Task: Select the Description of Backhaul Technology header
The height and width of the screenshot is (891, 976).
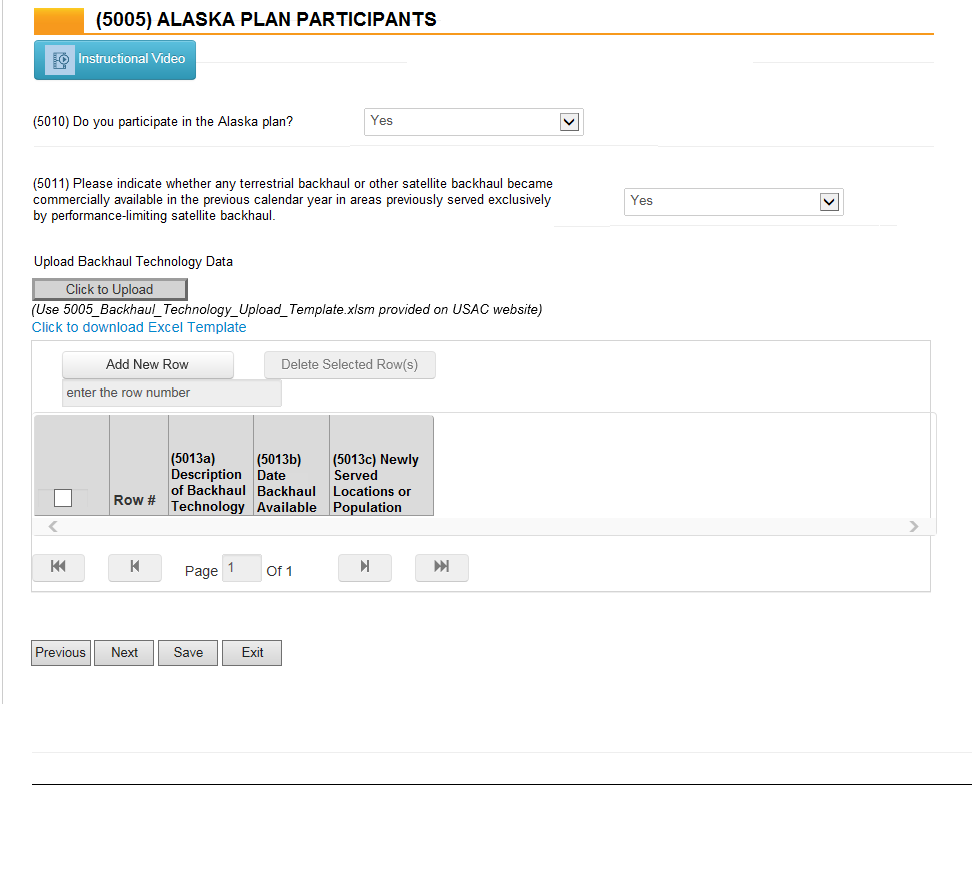Action: (x=211, y=466)
